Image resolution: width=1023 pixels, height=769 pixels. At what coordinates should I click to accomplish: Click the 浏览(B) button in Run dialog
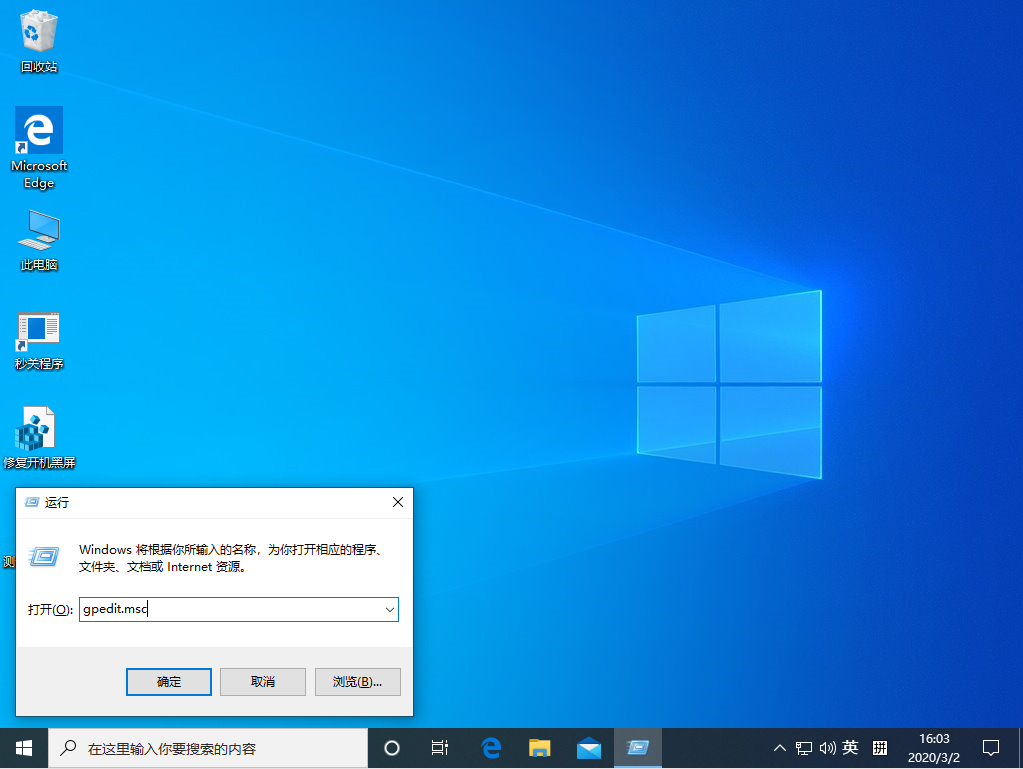[x=357, y=681]
